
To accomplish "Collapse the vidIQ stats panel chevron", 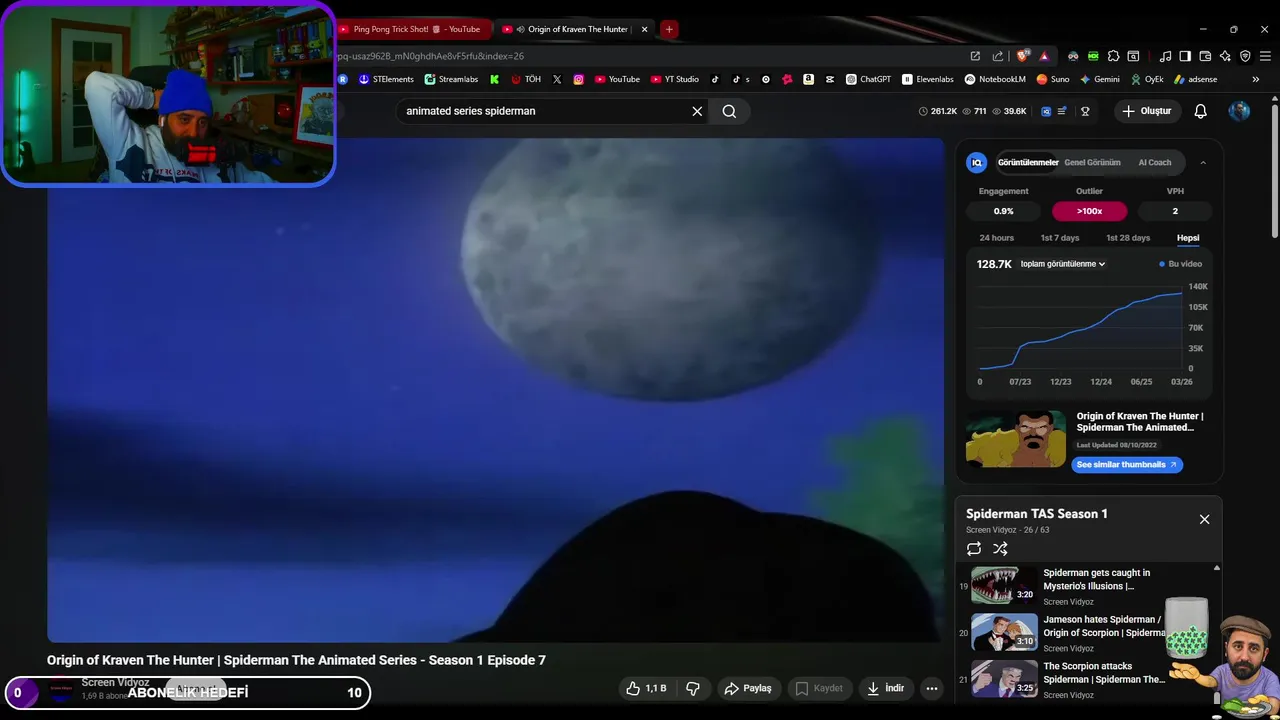I will coord(1203,162).
